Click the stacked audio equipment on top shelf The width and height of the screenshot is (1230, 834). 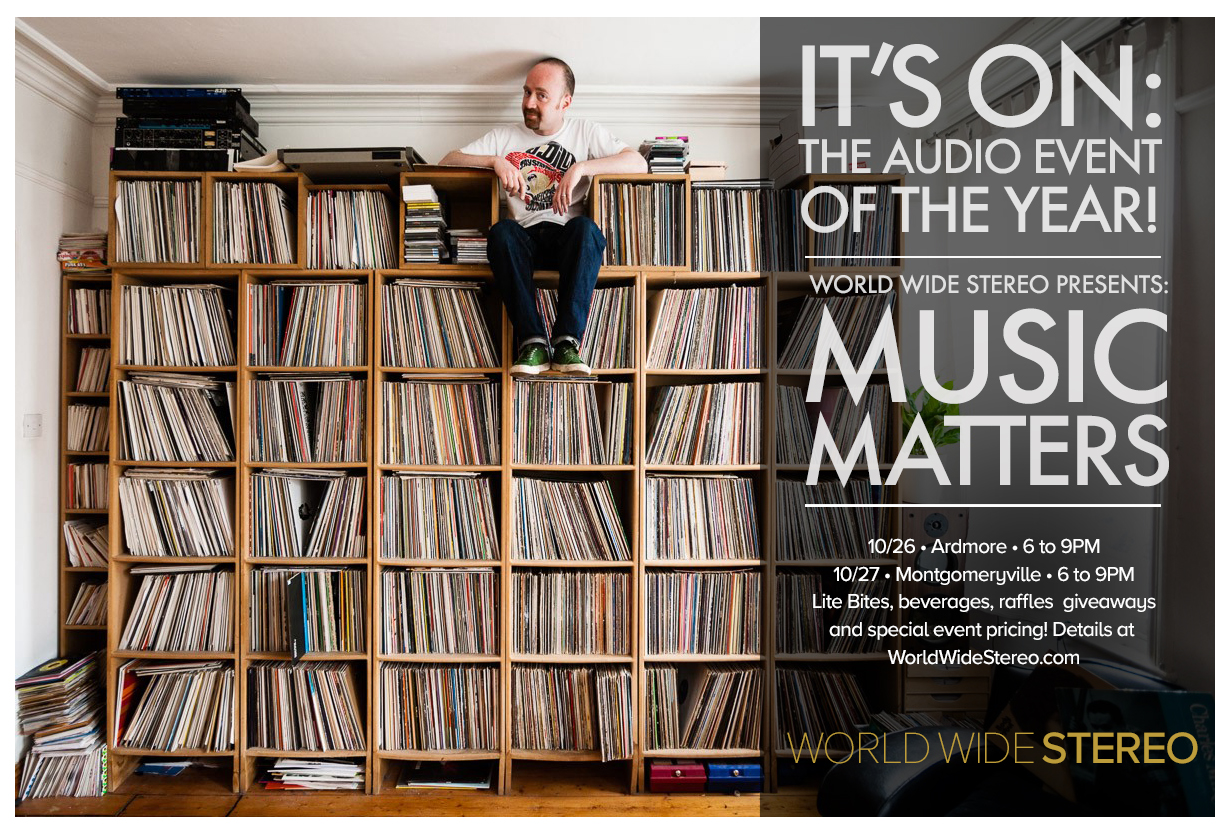(185, 129)
